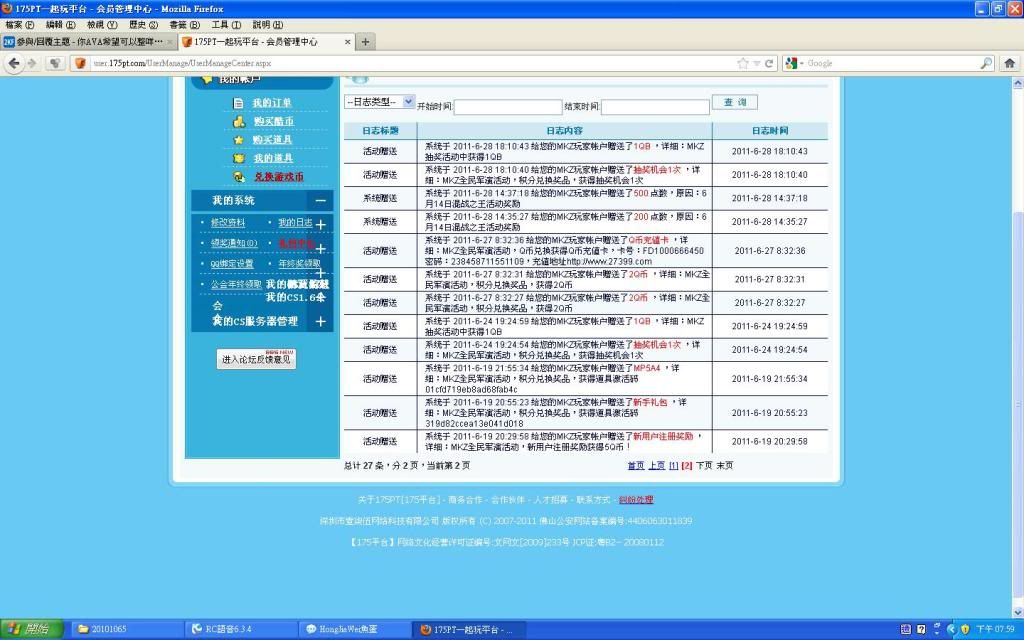Open the 歷史 menu
Screen dimensions: 1024x640
(143, 25)
